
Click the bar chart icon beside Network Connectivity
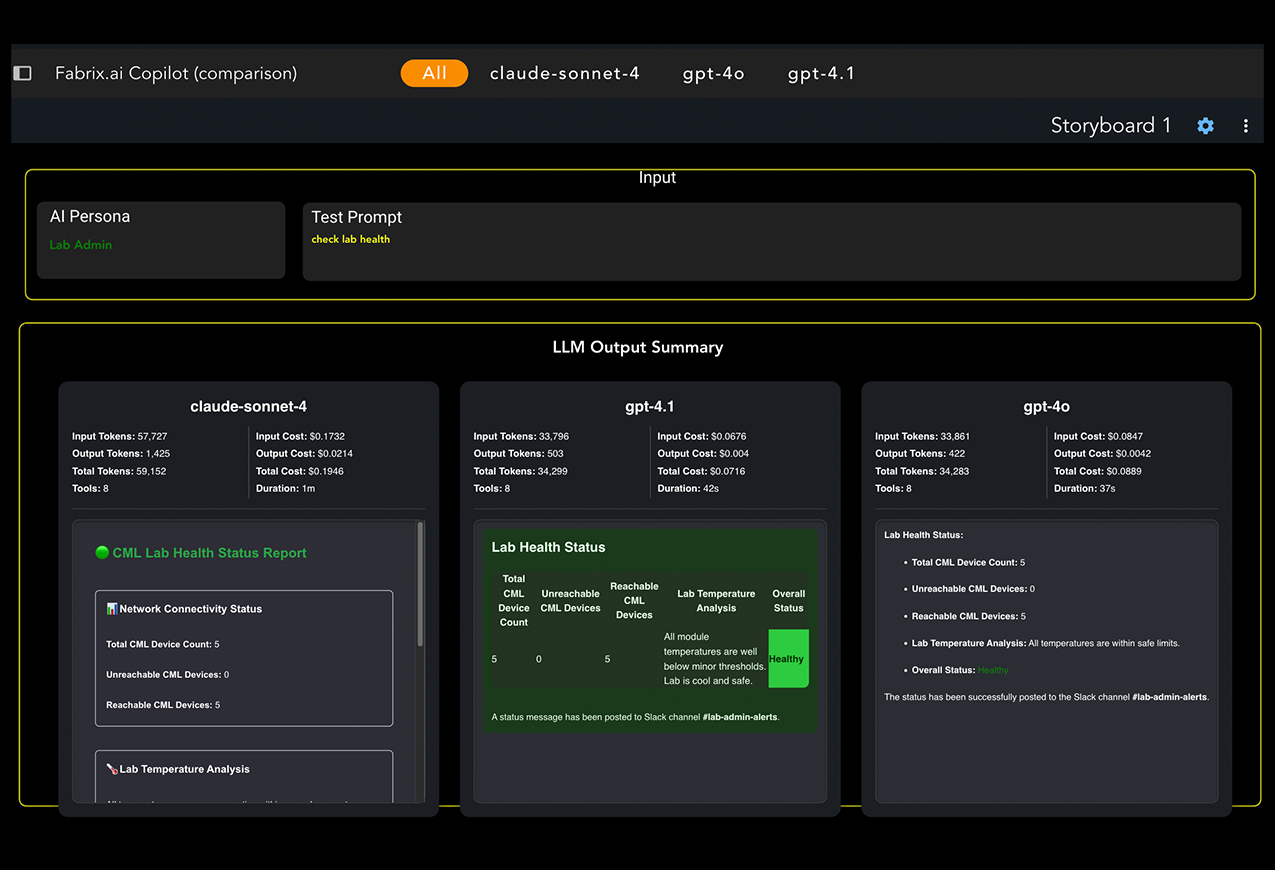tap(112, 609)
